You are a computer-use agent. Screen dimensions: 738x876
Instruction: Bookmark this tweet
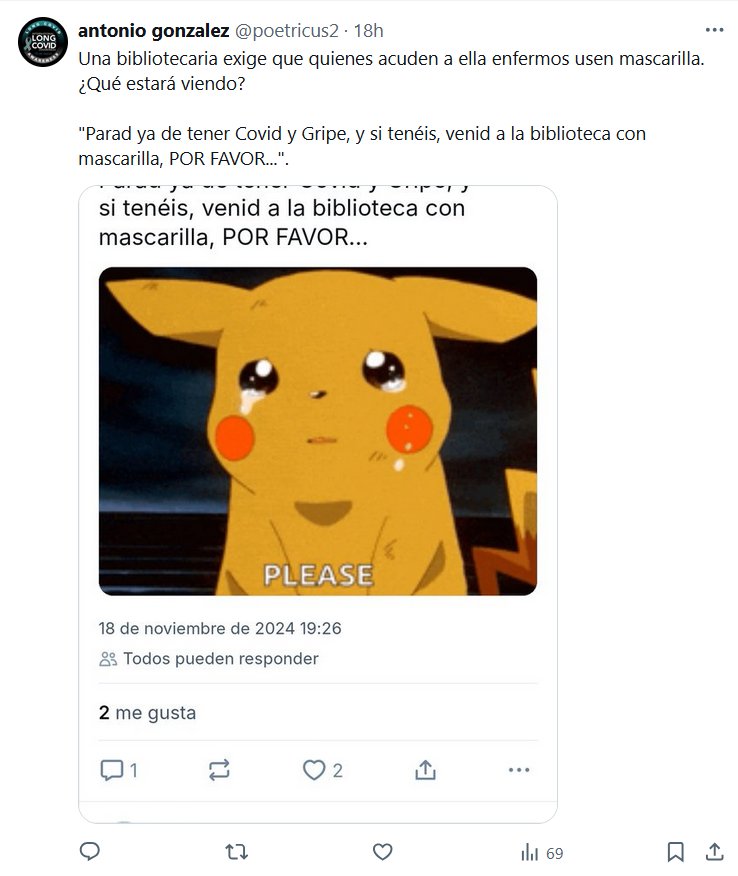coord(675,852)
